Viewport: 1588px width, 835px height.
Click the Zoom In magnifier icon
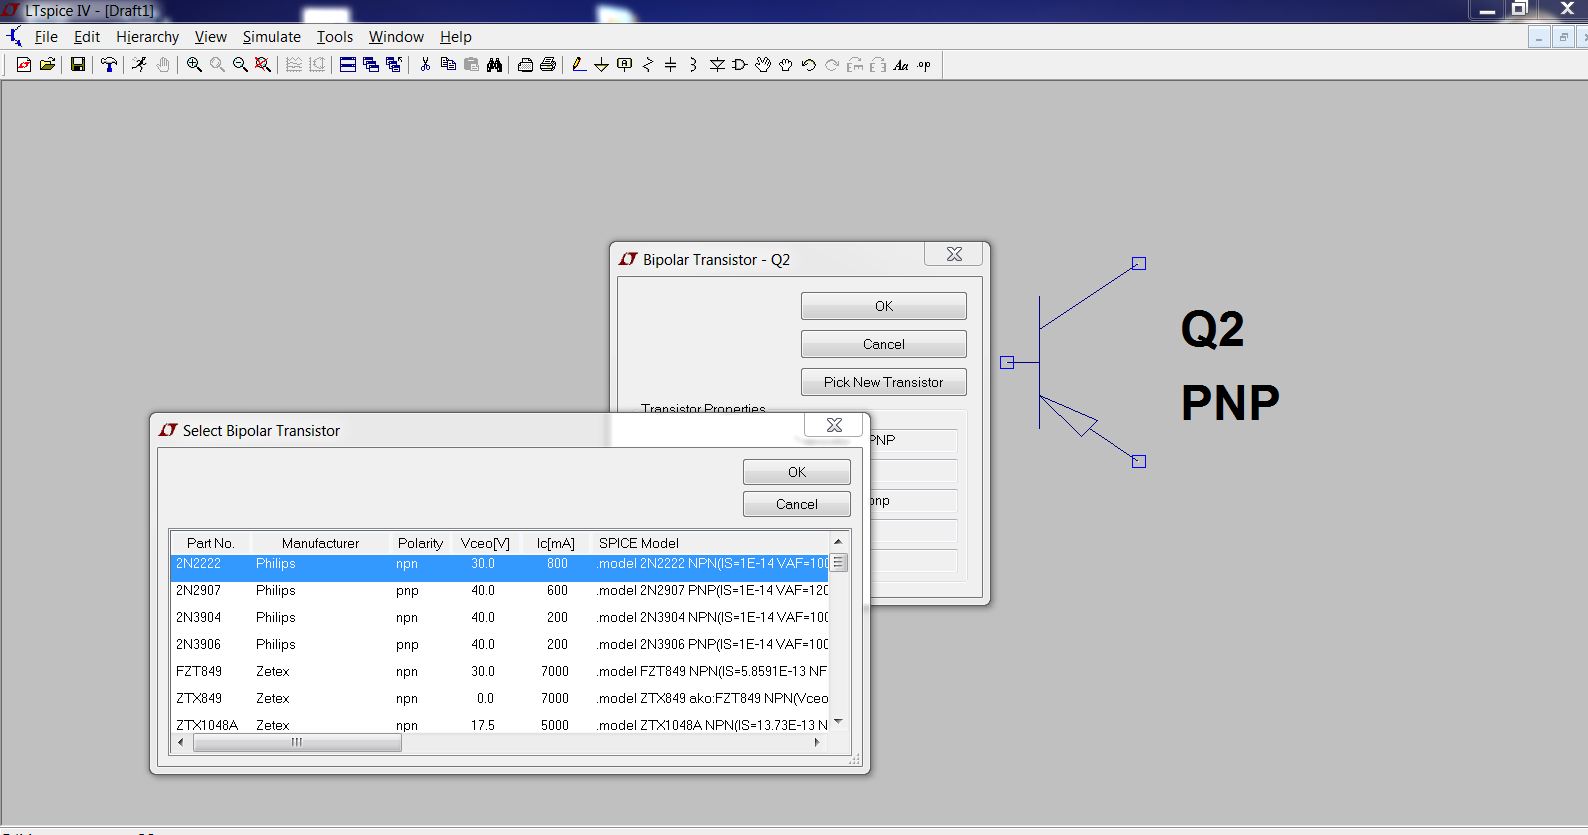194,65
